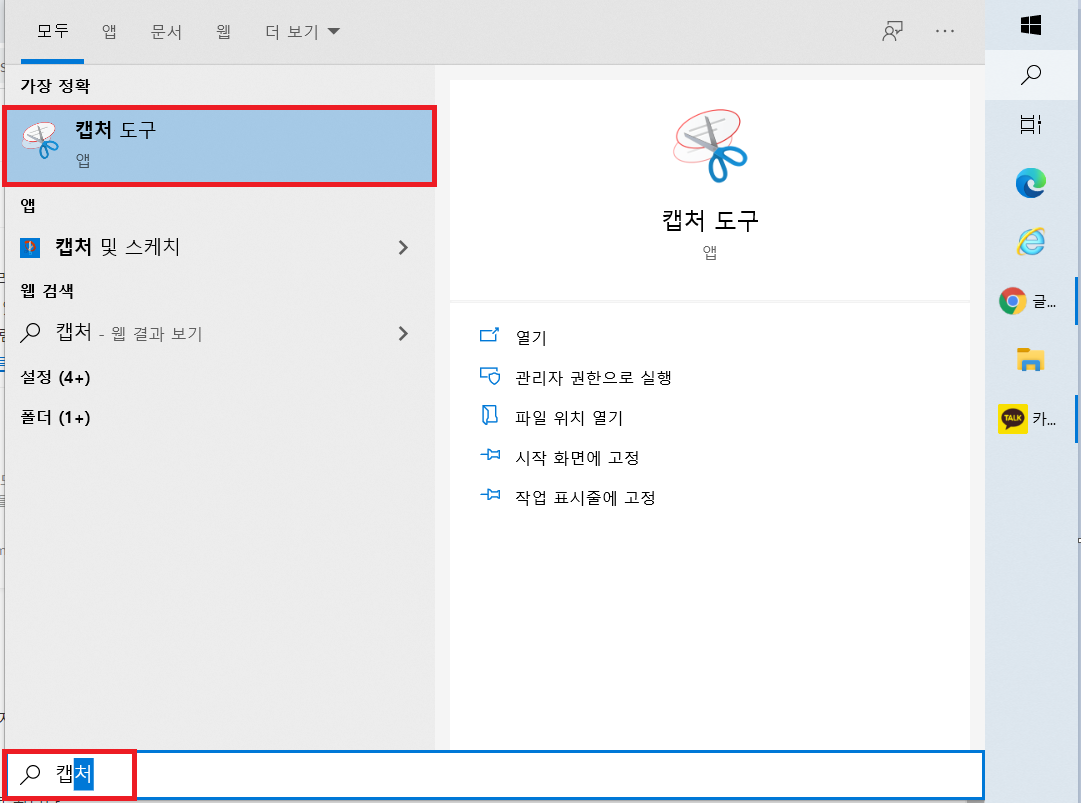The width and height of the screenshot is (1081, 803).
Task: Click the administrator shield icon
Action: (x=489, y=376)
